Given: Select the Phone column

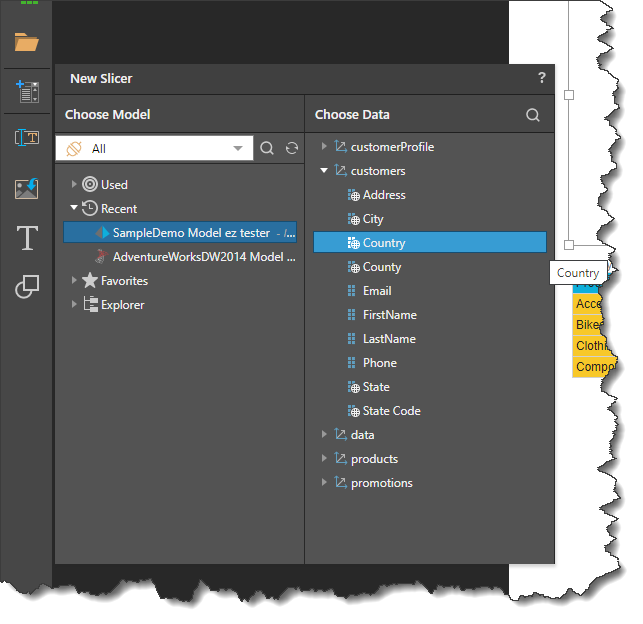Looking at the screenshot, I should pos(380,363).
